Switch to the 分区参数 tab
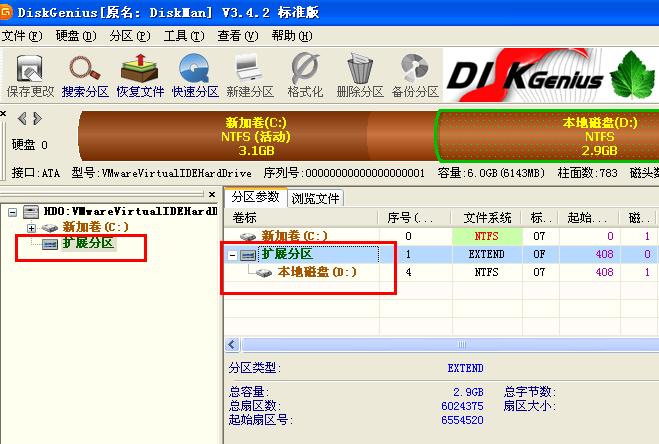This screenshot has height=444, width=659. pos(256,197)
